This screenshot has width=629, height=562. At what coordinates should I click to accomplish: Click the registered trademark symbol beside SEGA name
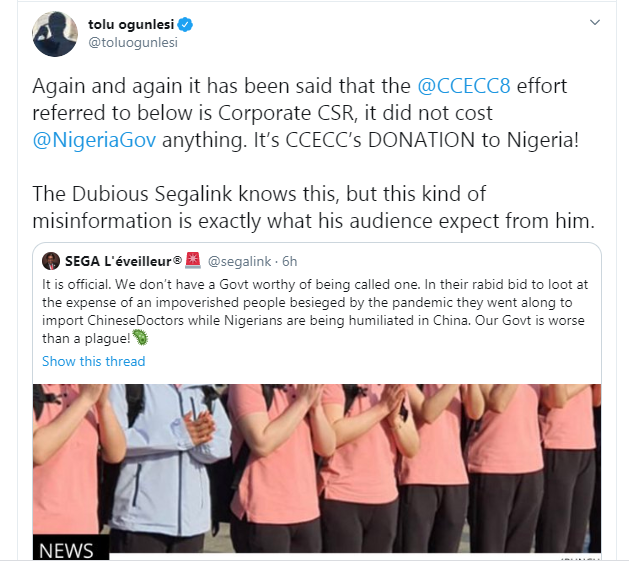point(177,260)
